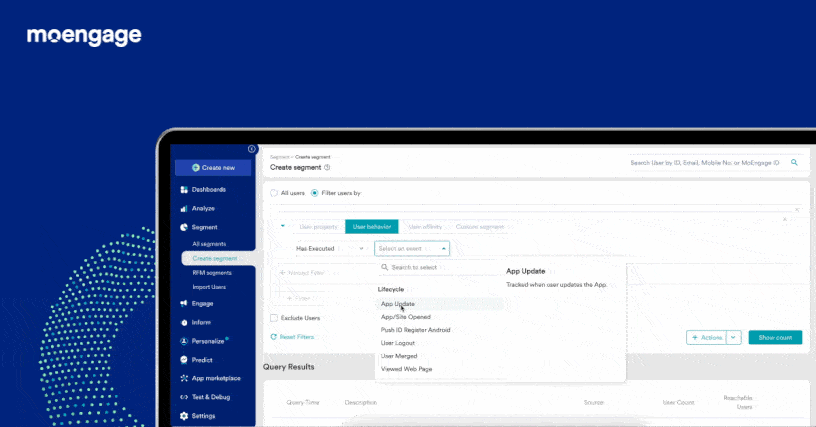Click the Segment pie icon
Viewport: 816px width, 427px height.
tap(184, 227)
